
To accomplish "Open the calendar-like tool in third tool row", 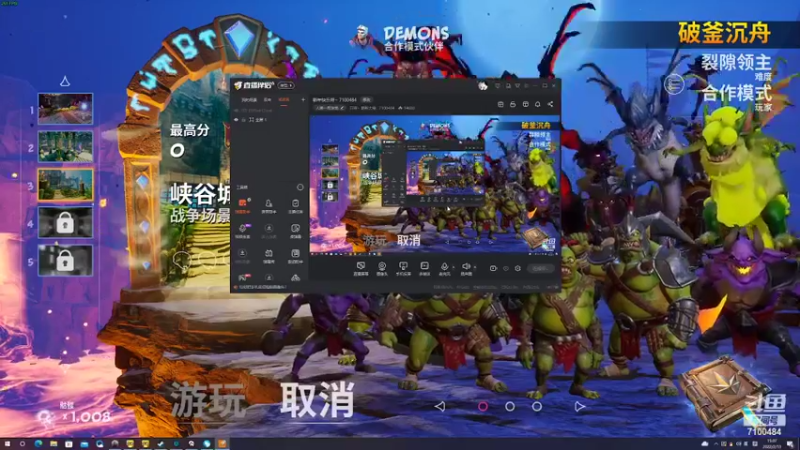I will (269, 256).
